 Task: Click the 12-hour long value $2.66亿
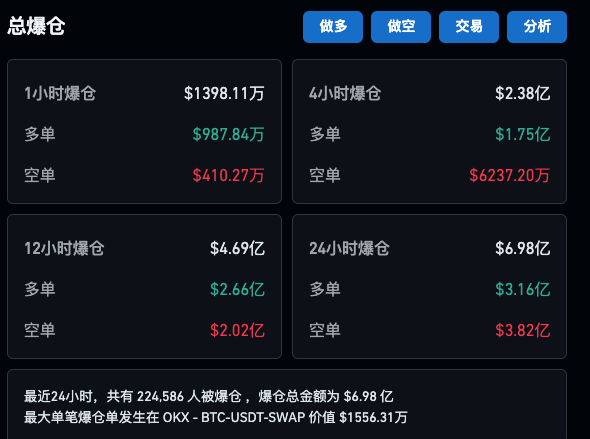(x=237, y=289)
